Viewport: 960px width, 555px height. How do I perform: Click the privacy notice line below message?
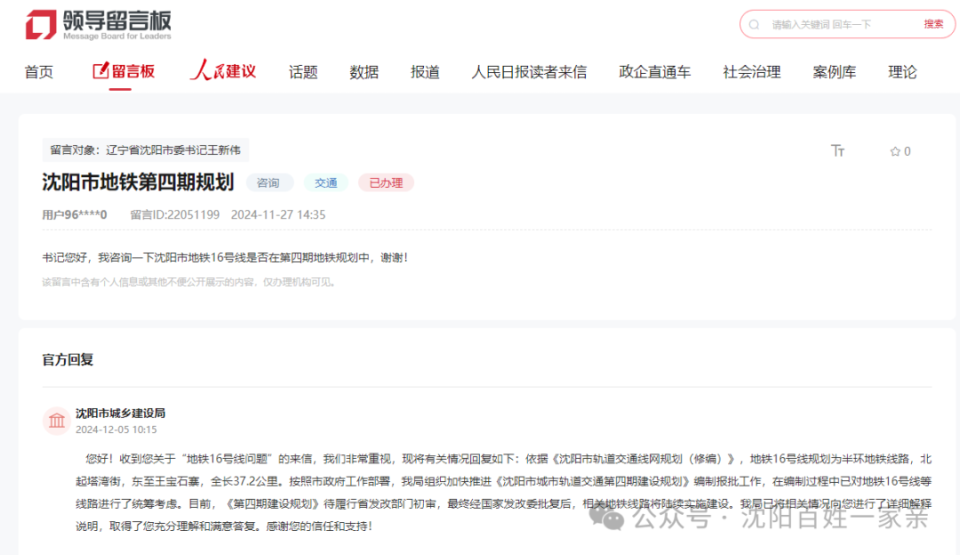[x=189, y=282]
